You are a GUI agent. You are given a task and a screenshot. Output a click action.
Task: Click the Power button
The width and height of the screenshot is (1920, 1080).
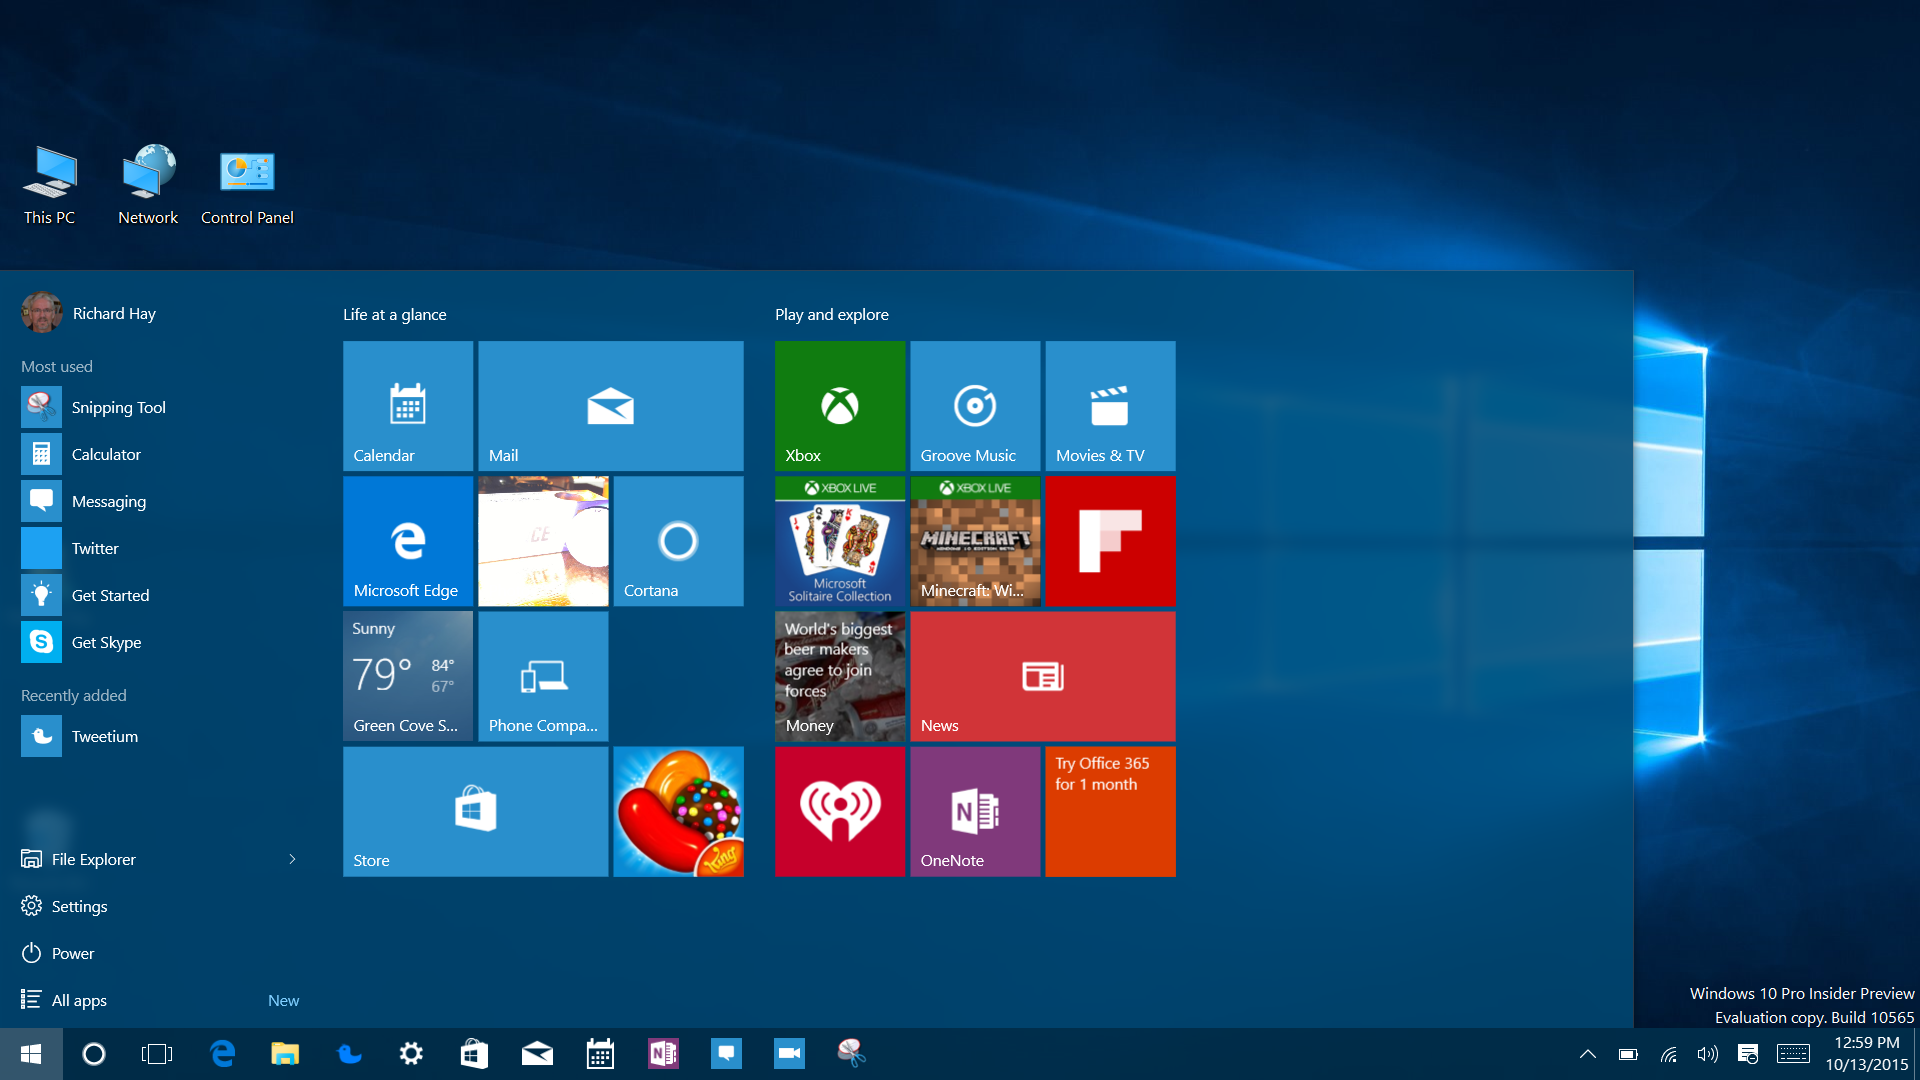coord(72,953)
